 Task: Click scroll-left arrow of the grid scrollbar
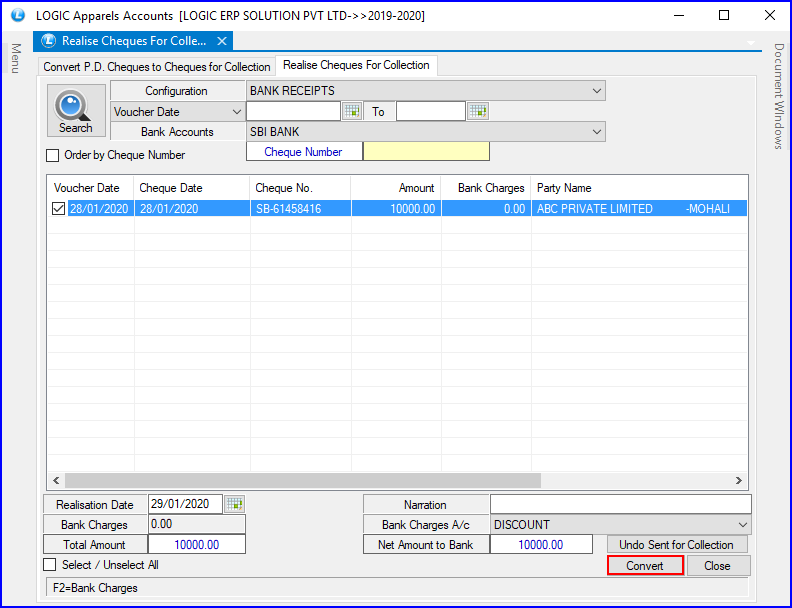pos(56,480)
